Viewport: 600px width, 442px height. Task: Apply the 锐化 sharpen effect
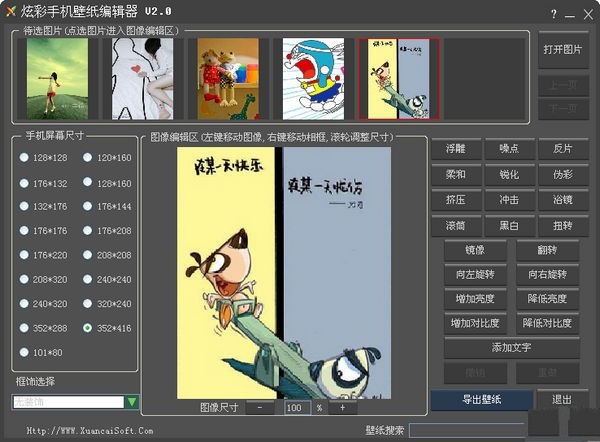[x=509, y=175]
